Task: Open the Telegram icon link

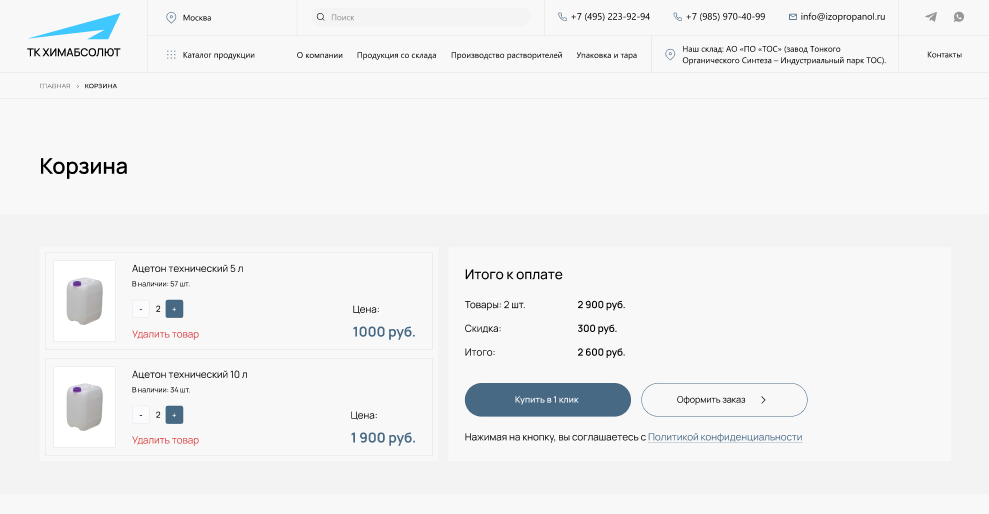Action: tap(931, 17)
